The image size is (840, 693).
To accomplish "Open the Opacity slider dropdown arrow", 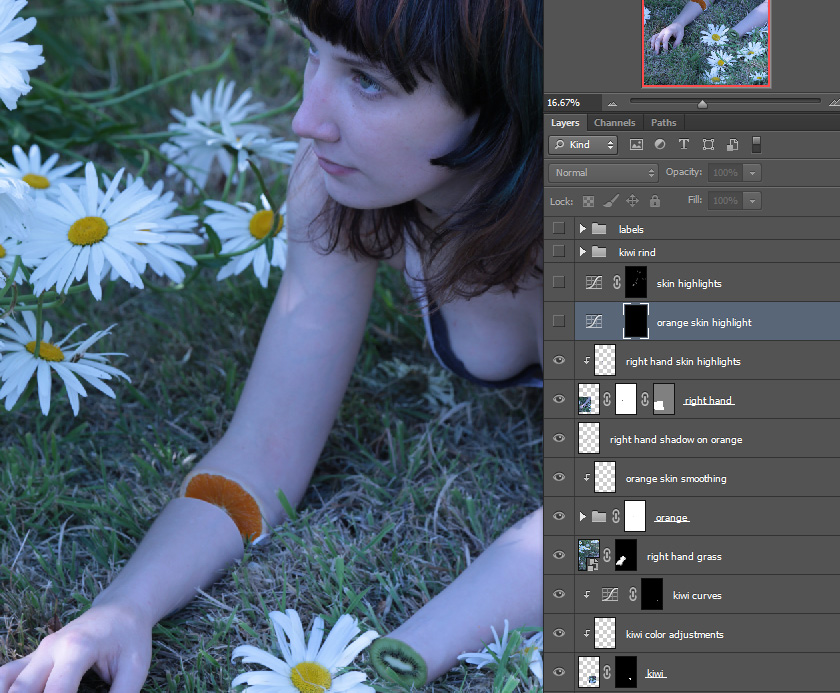I will [x=753, y=172].
